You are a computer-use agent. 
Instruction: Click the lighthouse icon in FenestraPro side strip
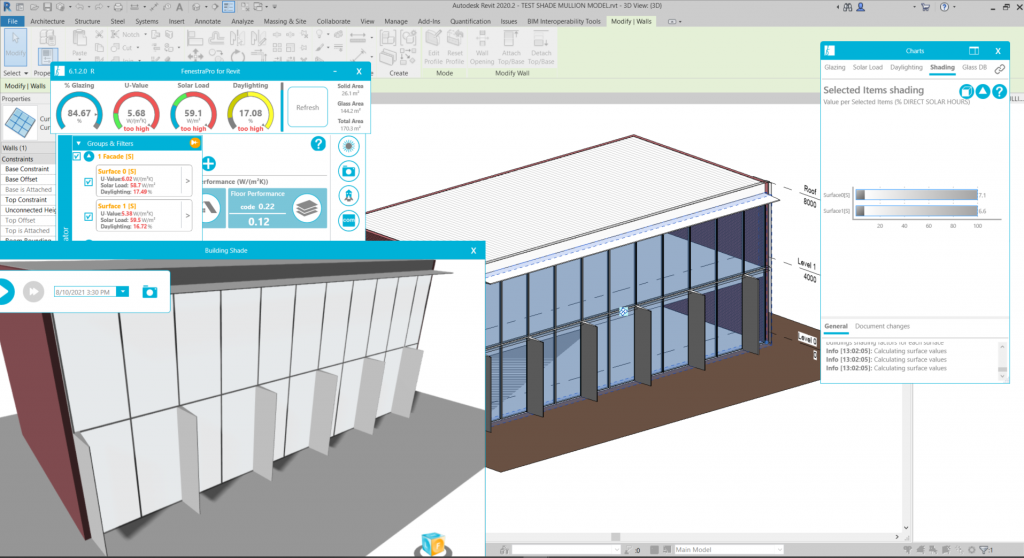[349, 195]
